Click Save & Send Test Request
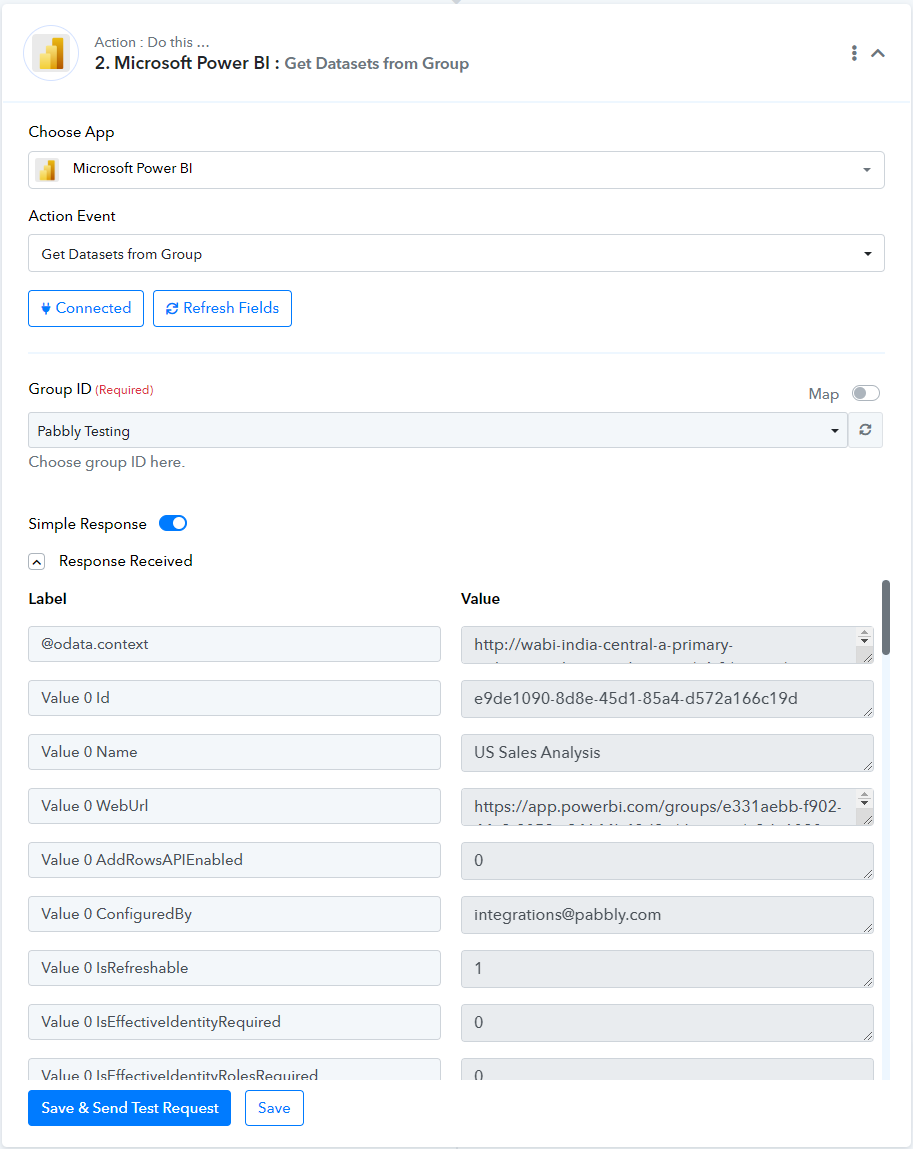Screen dimensions: 913x1149 (x=130, y=1108)
